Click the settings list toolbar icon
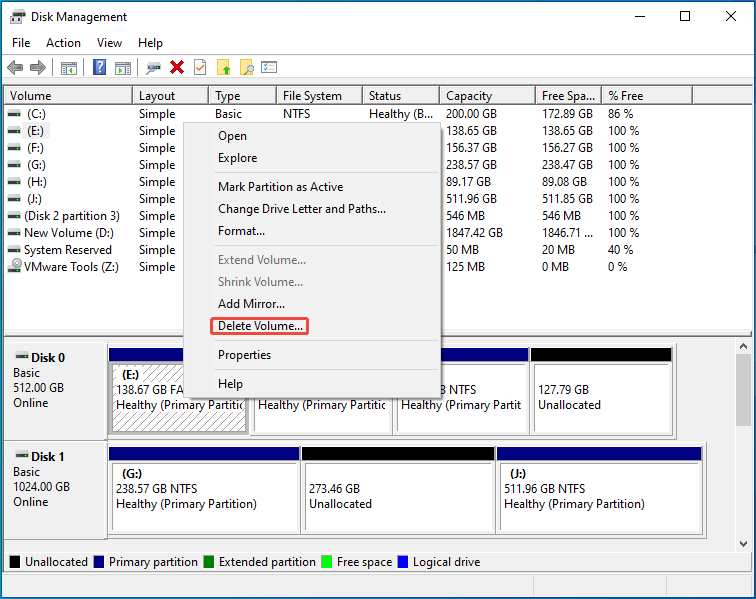The width and height of the screenshot is (756, 599). 269,67
